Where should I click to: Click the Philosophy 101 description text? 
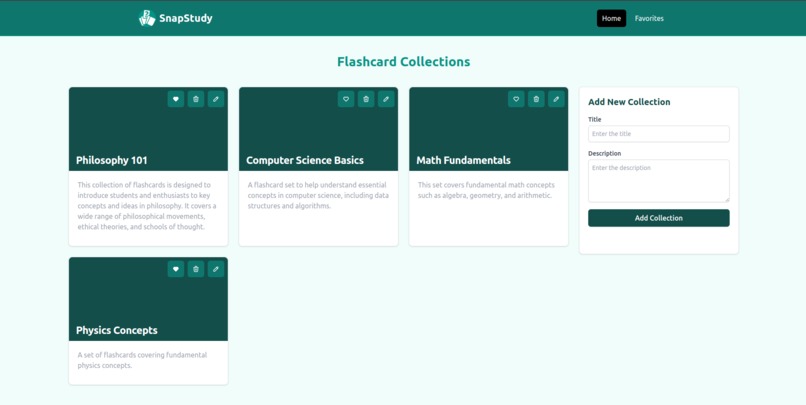click(x=147, y=206)
